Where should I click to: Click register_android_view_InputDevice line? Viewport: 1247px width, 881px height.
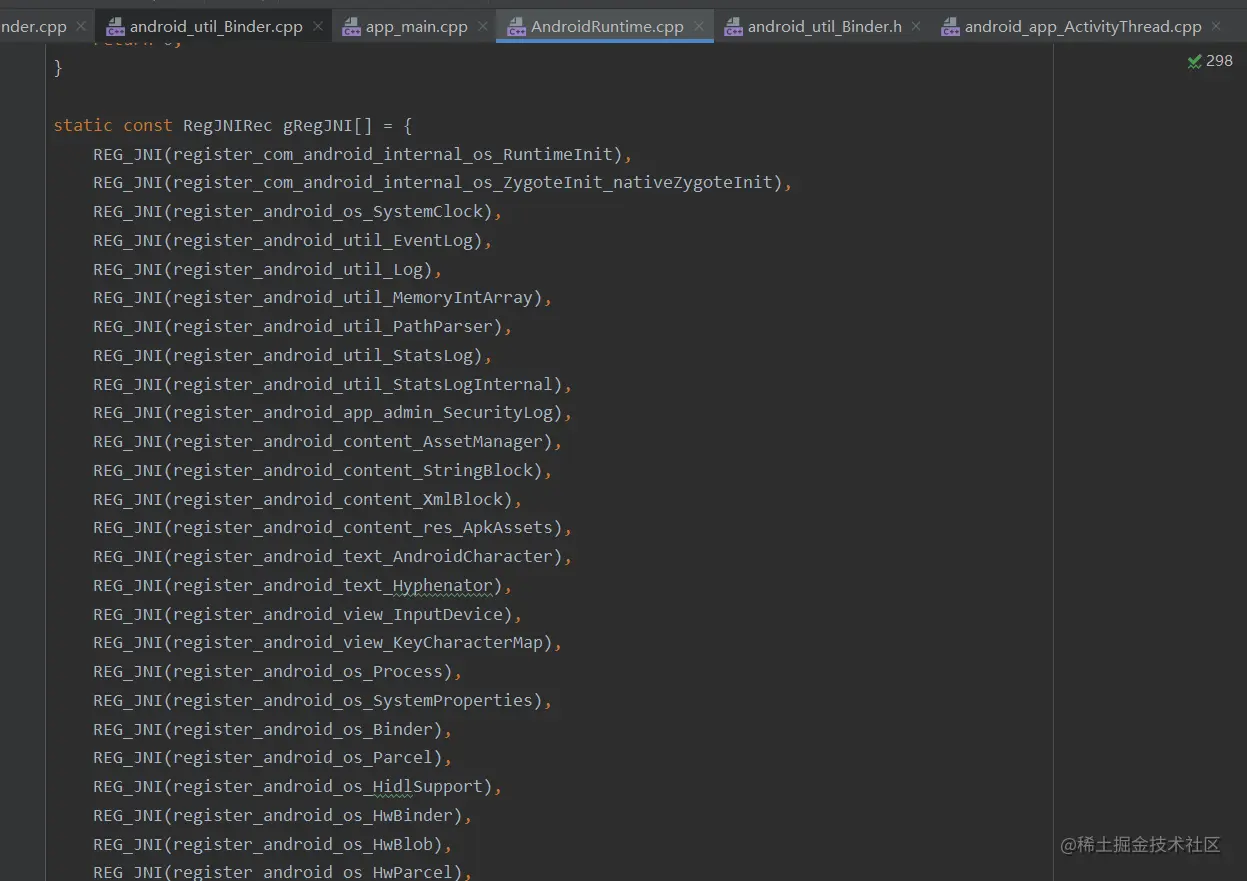pos(308,614)
